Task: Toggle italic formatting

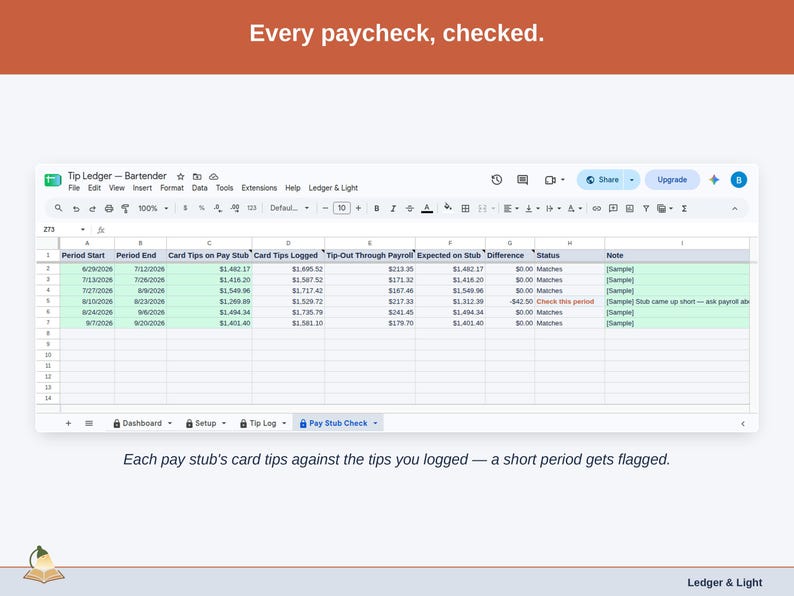Action: [393, 209]
